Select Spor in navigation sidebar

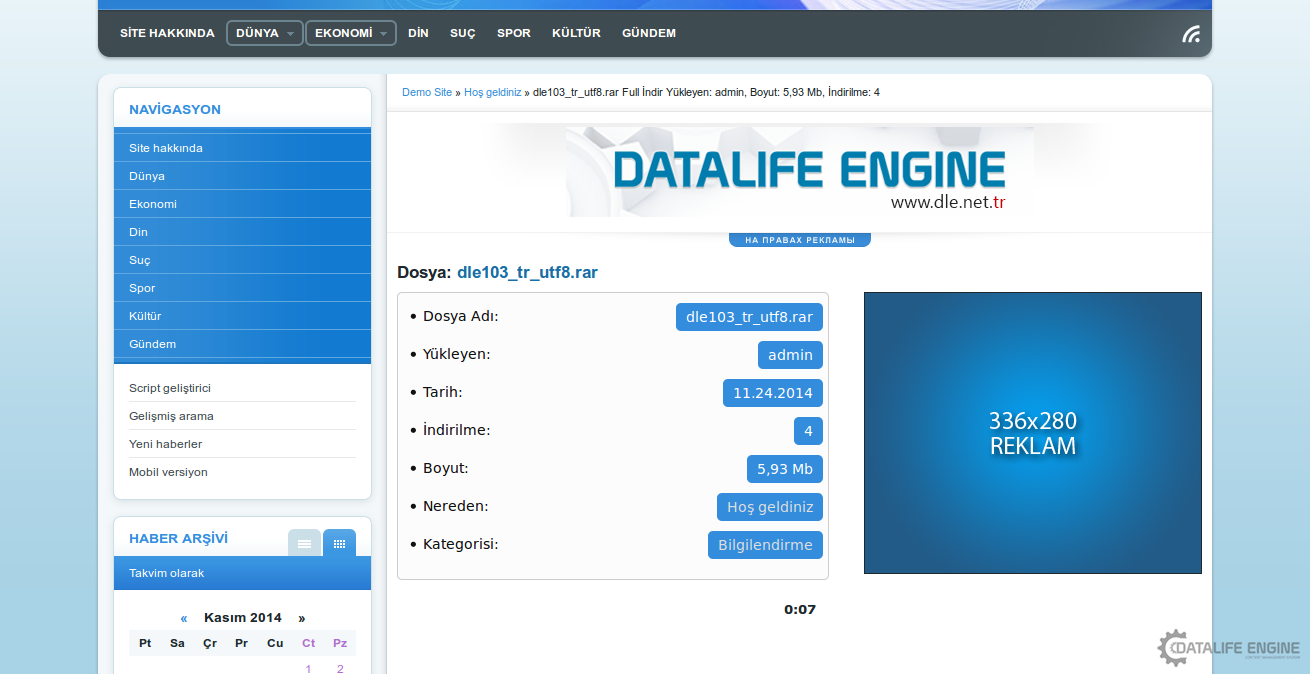[242, 288]
